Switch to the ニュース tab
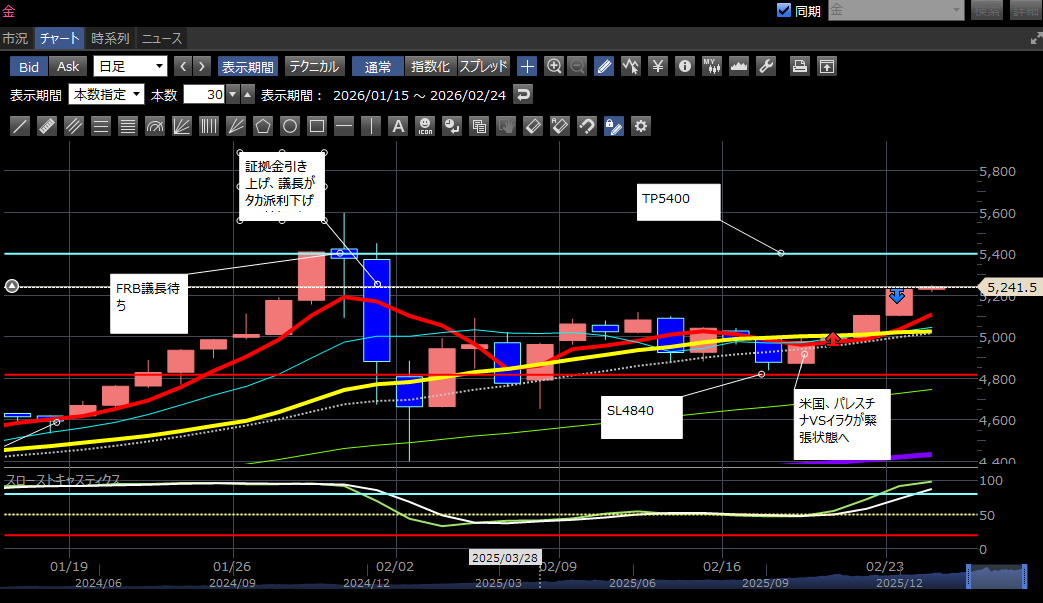The height and width of the screenshot is (603, 1043). [x=161, y=39]
